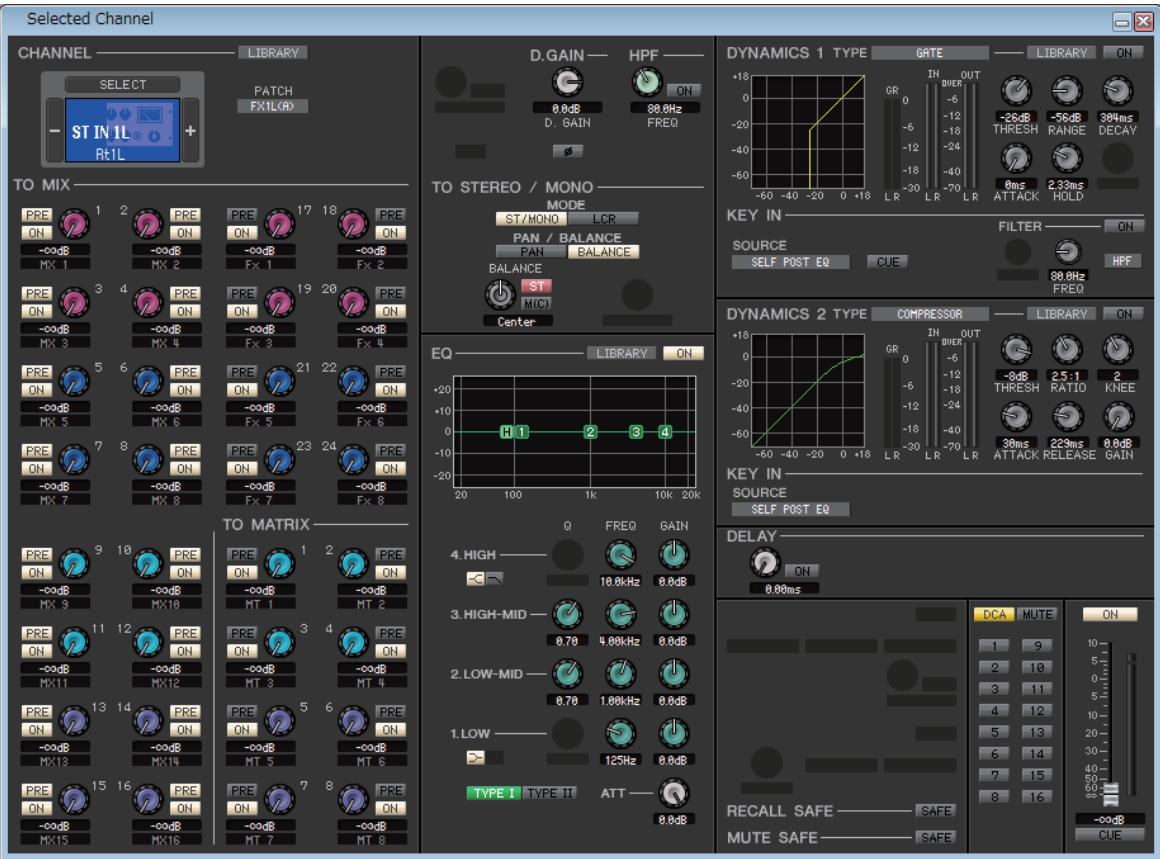
Task: Click the DELAY time knob
Action: (x=764, y=563)
